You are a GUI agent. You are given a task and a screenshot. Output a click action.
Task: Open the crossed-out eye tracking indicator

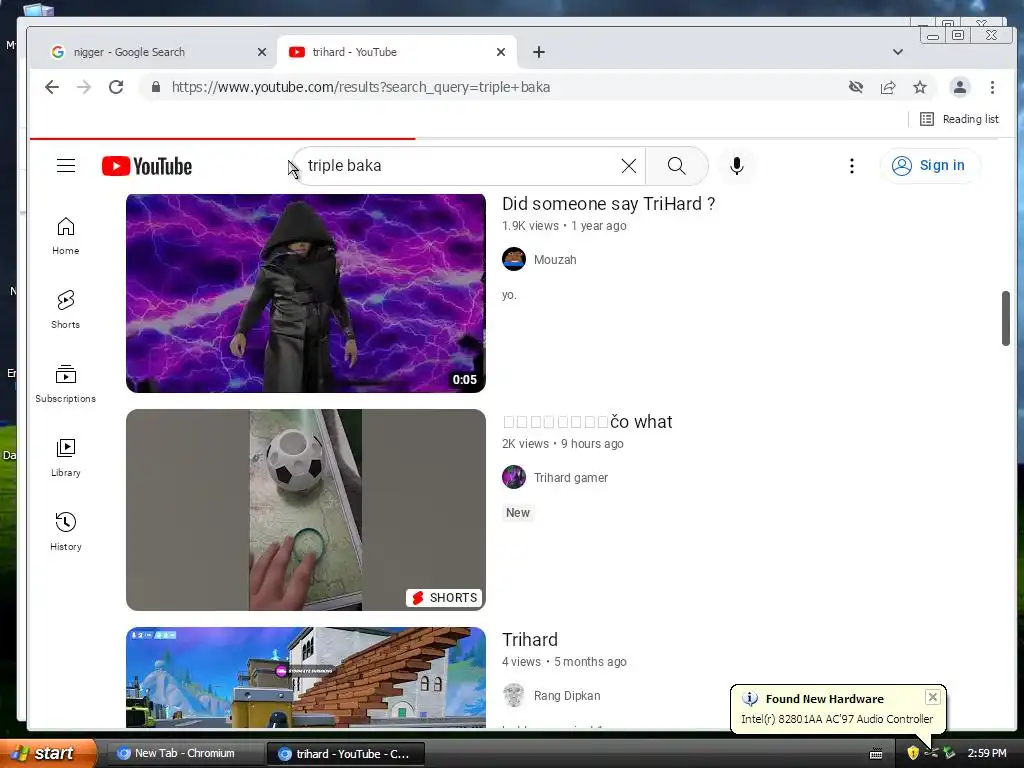click(856, 87)
